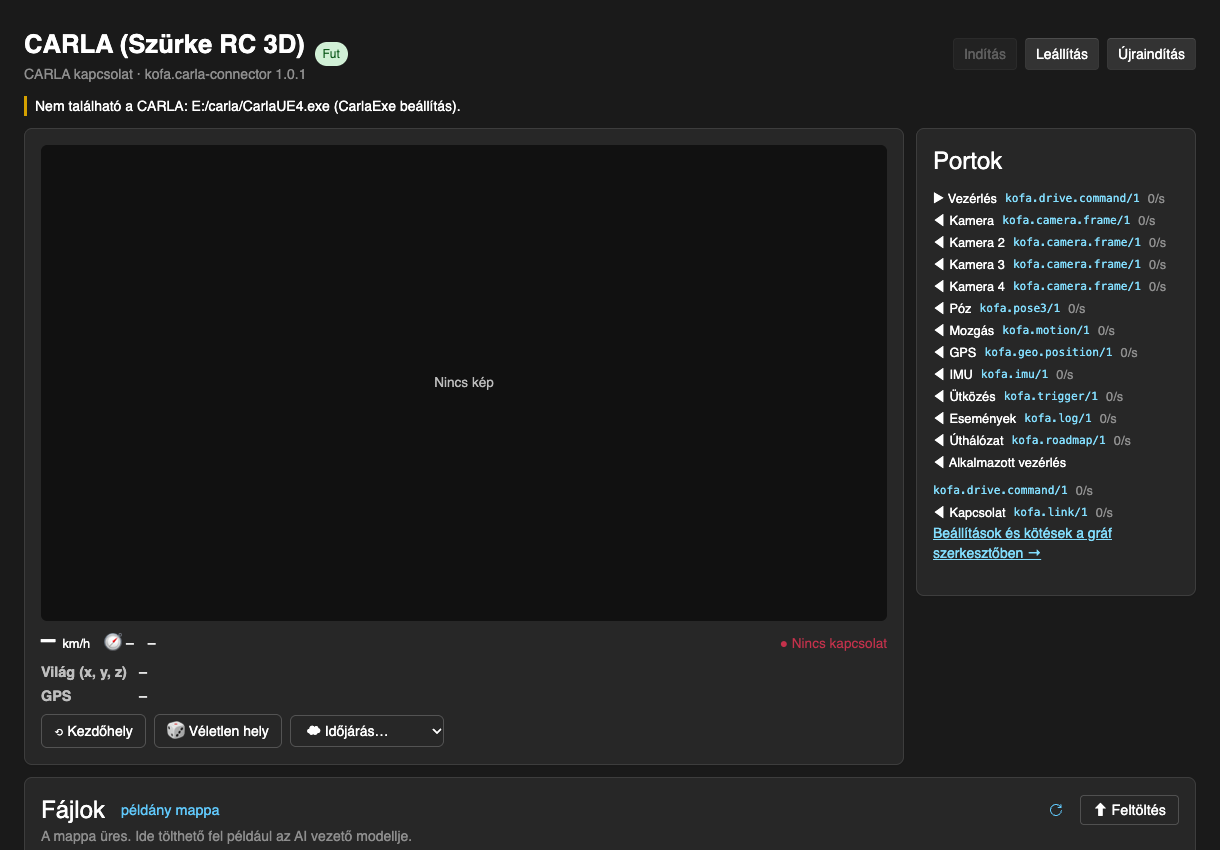Click the kofa.roadmap/1 port type label
Image resolution: width=1220 pixels, height=850 pixels.
click(x=1058, y=440)
